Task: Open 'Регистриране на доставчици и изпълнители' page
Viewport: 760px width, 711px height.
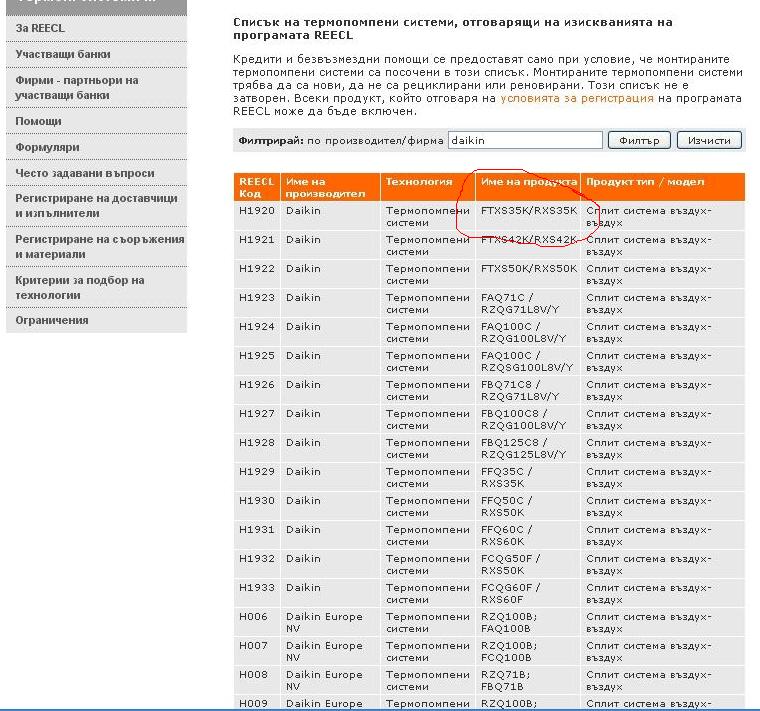Action: click(x=95, y=205)
